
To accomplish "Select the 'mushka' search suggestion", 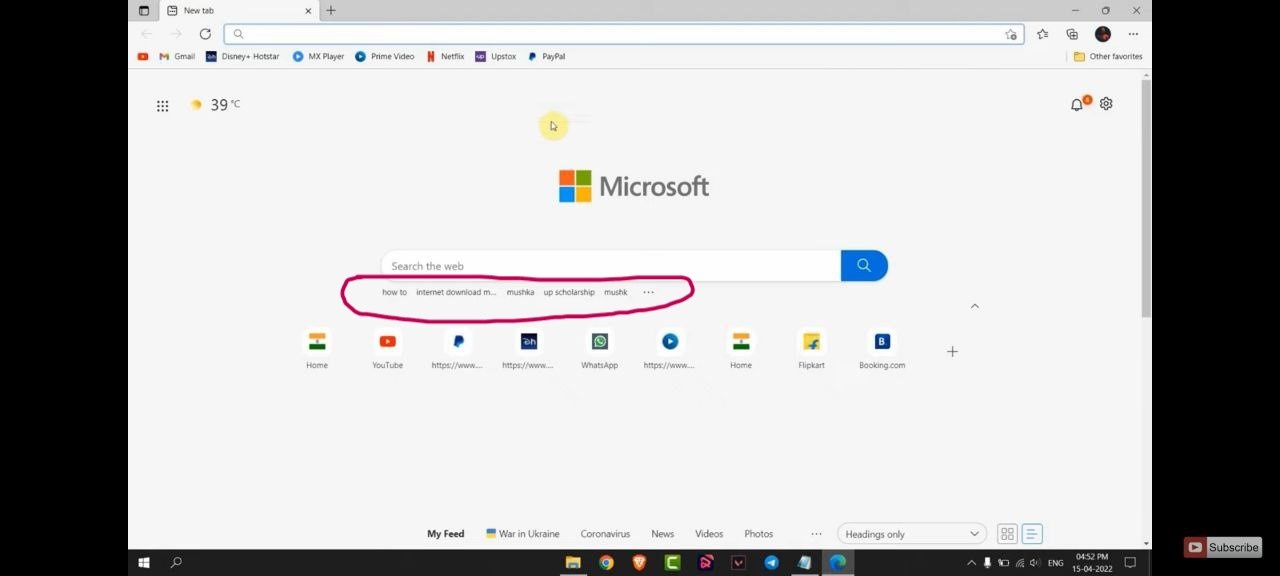I will [520, 292].
